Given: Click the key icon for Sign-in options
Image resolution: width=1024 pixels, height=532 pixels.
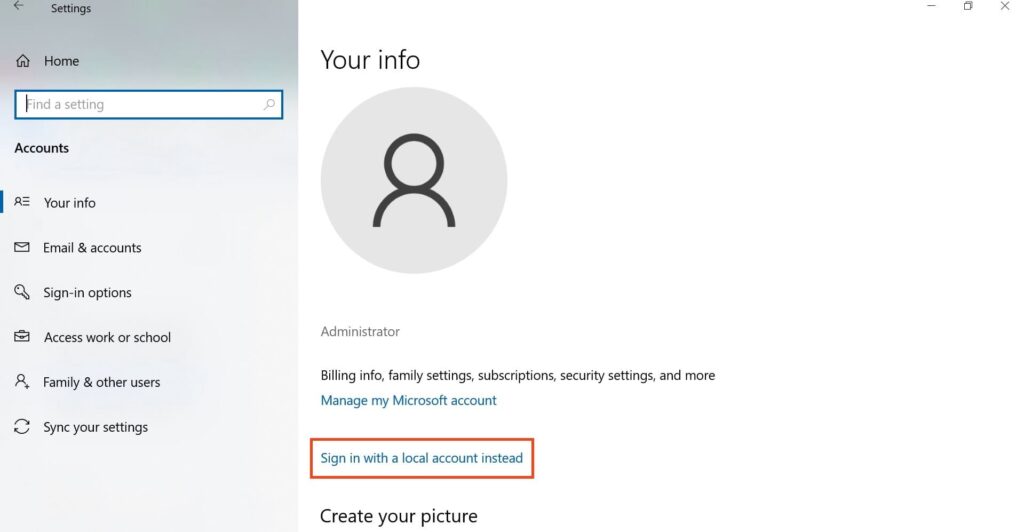Looking at the screenshot, I should click(22, 292).
